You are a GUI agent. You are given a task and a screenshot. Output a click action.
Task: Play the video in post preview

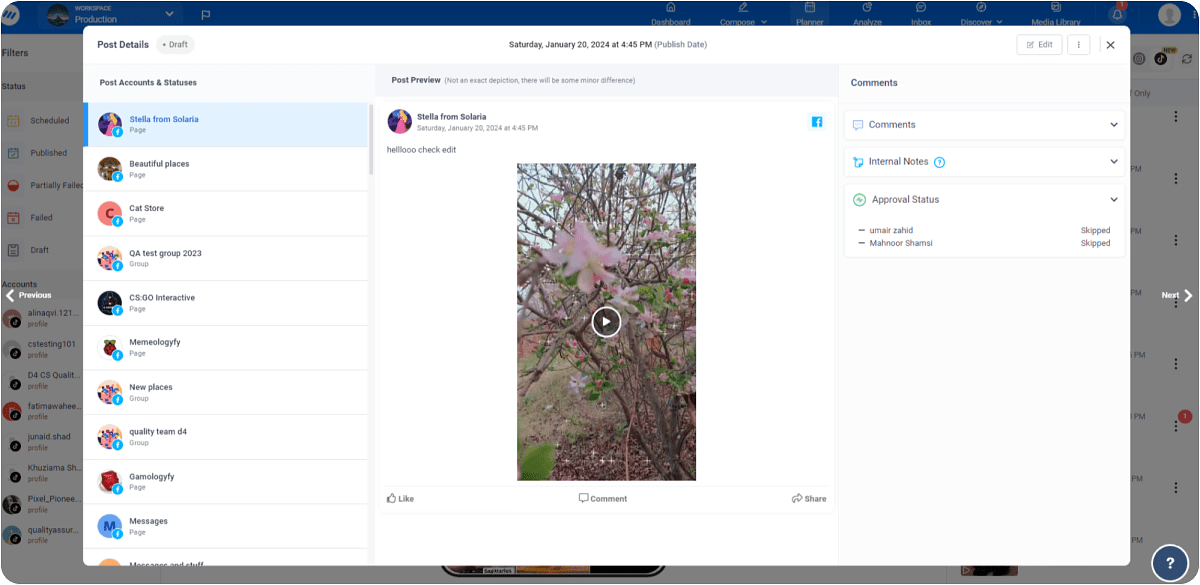(606, 321)
